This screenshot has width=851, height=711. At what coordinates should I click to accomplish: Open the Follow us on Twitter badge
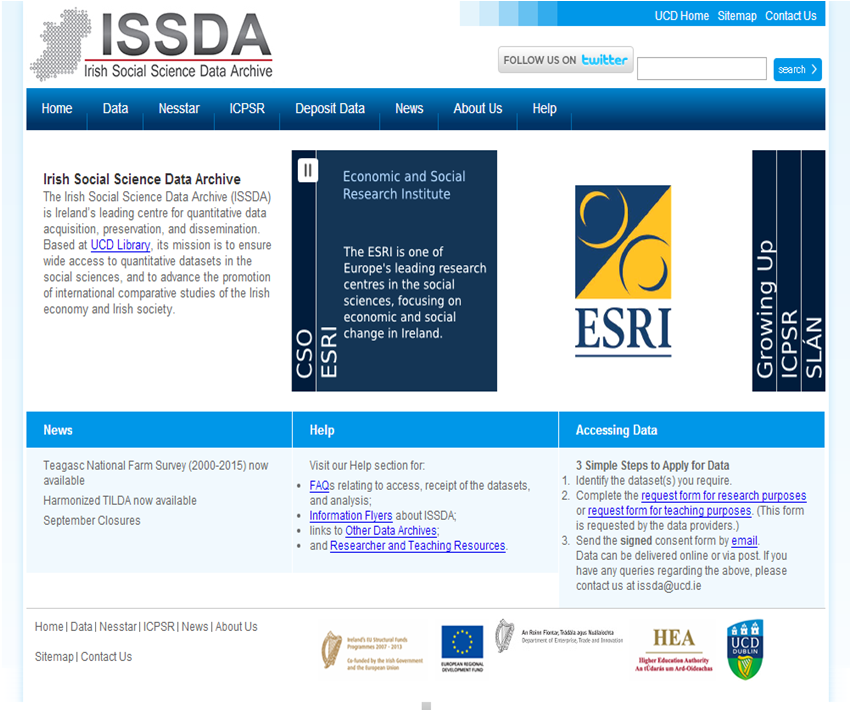[x=566, y=60]
